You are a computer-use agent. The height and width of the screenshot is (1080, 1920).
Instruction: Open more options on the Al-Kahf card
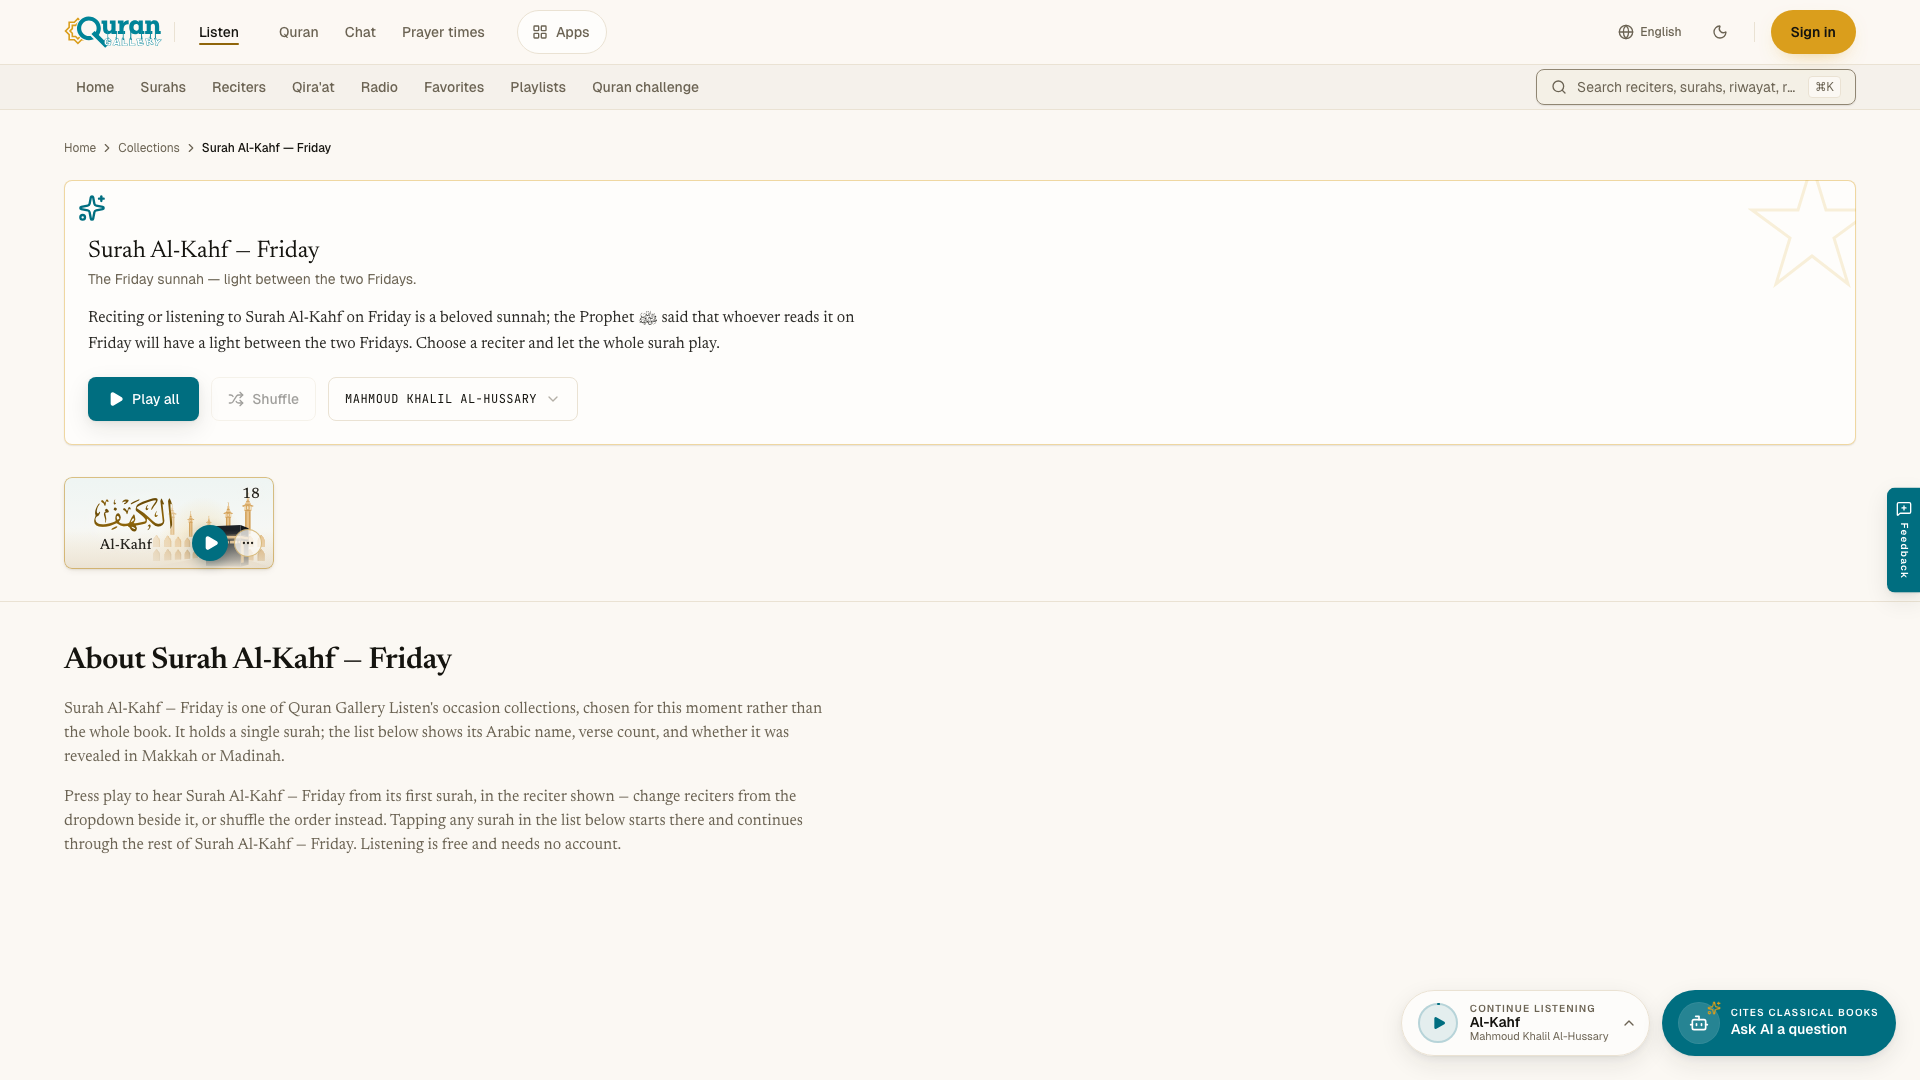(248, 543)
